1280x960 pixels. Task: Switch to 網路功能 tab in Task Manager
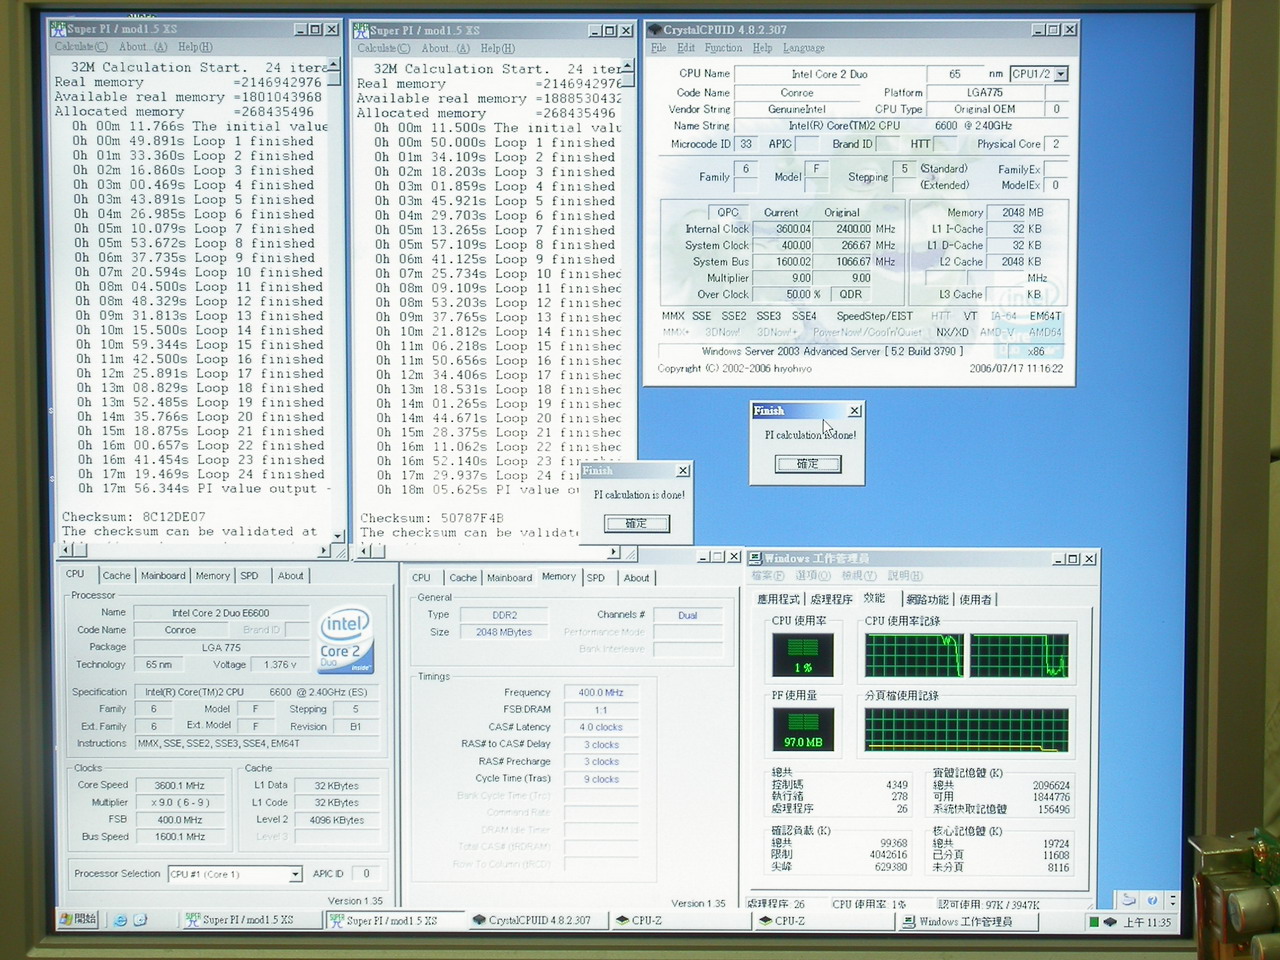pyautogui.click(x=927, y=599)
